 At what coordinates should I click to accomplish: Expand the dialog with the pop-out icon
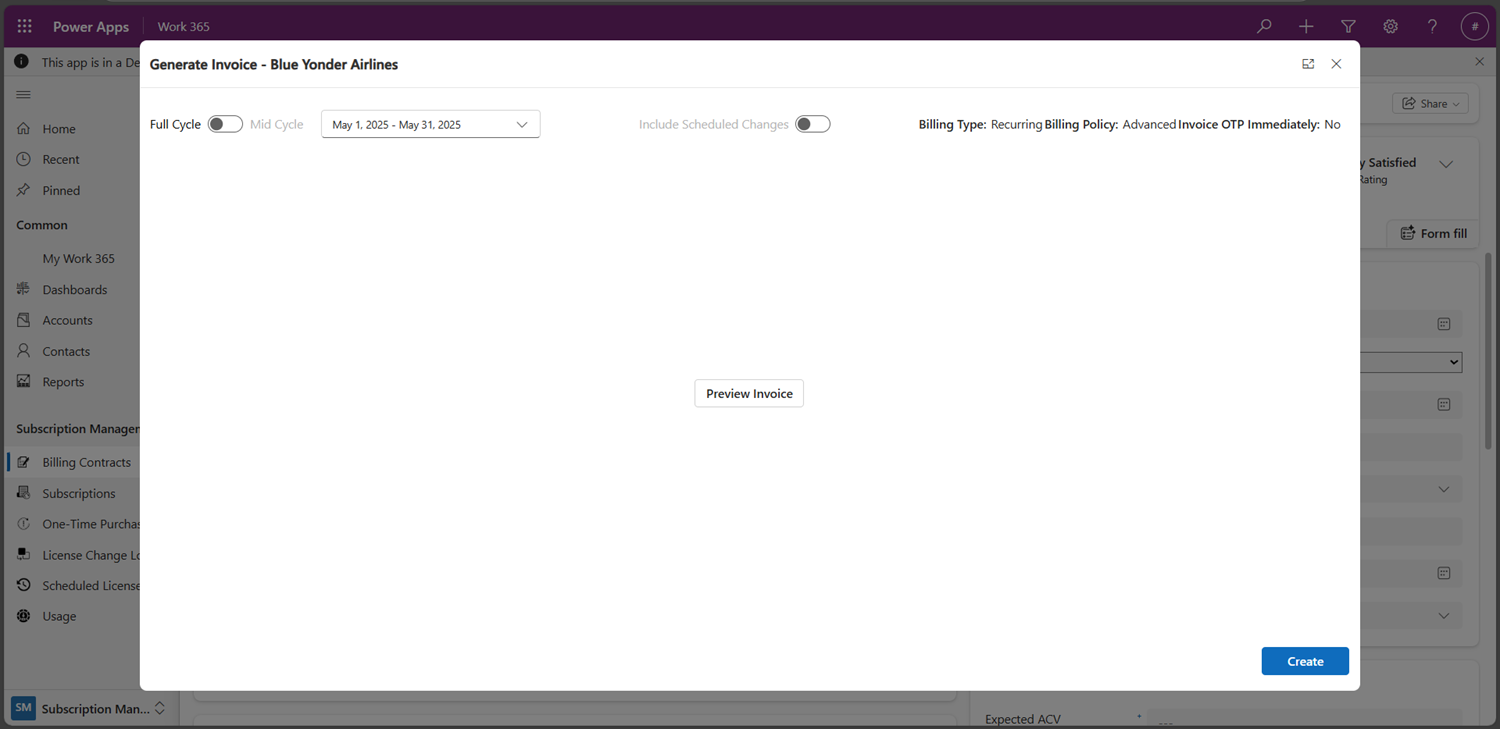point(1308,64)
